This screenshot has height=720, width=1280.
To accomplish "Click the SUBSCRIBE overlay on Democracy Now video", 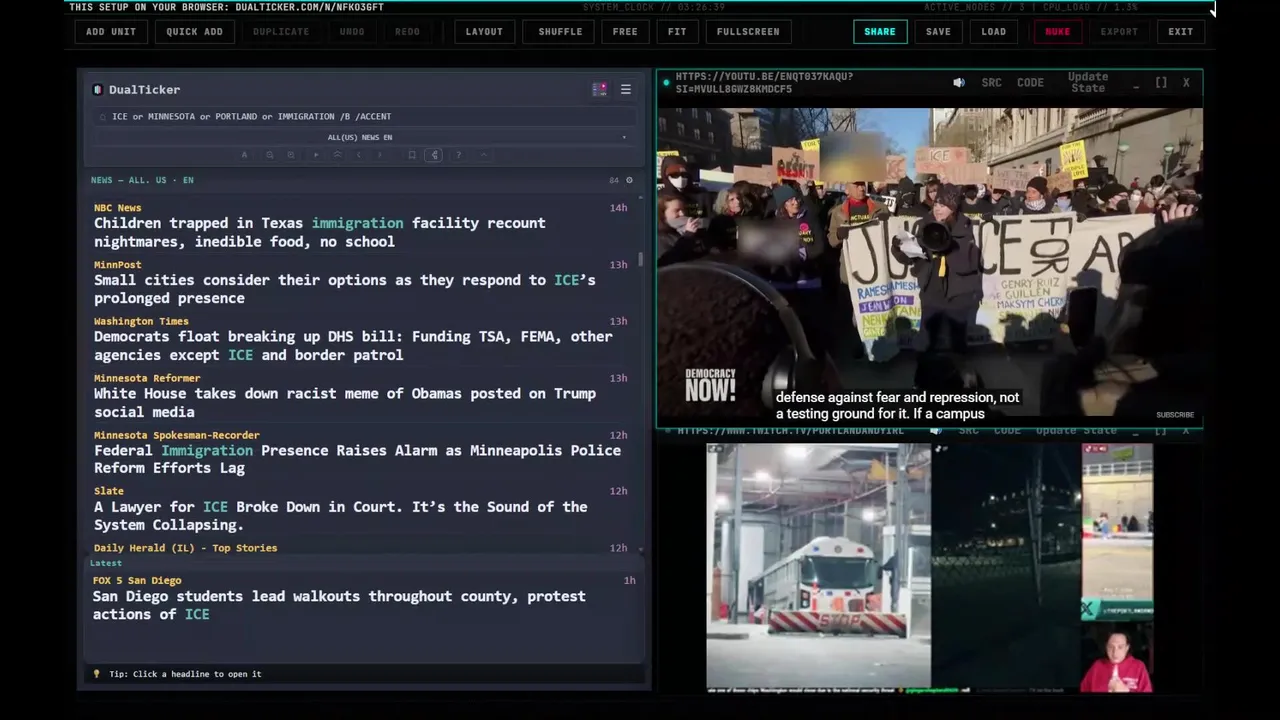I will click(1175, 414).
